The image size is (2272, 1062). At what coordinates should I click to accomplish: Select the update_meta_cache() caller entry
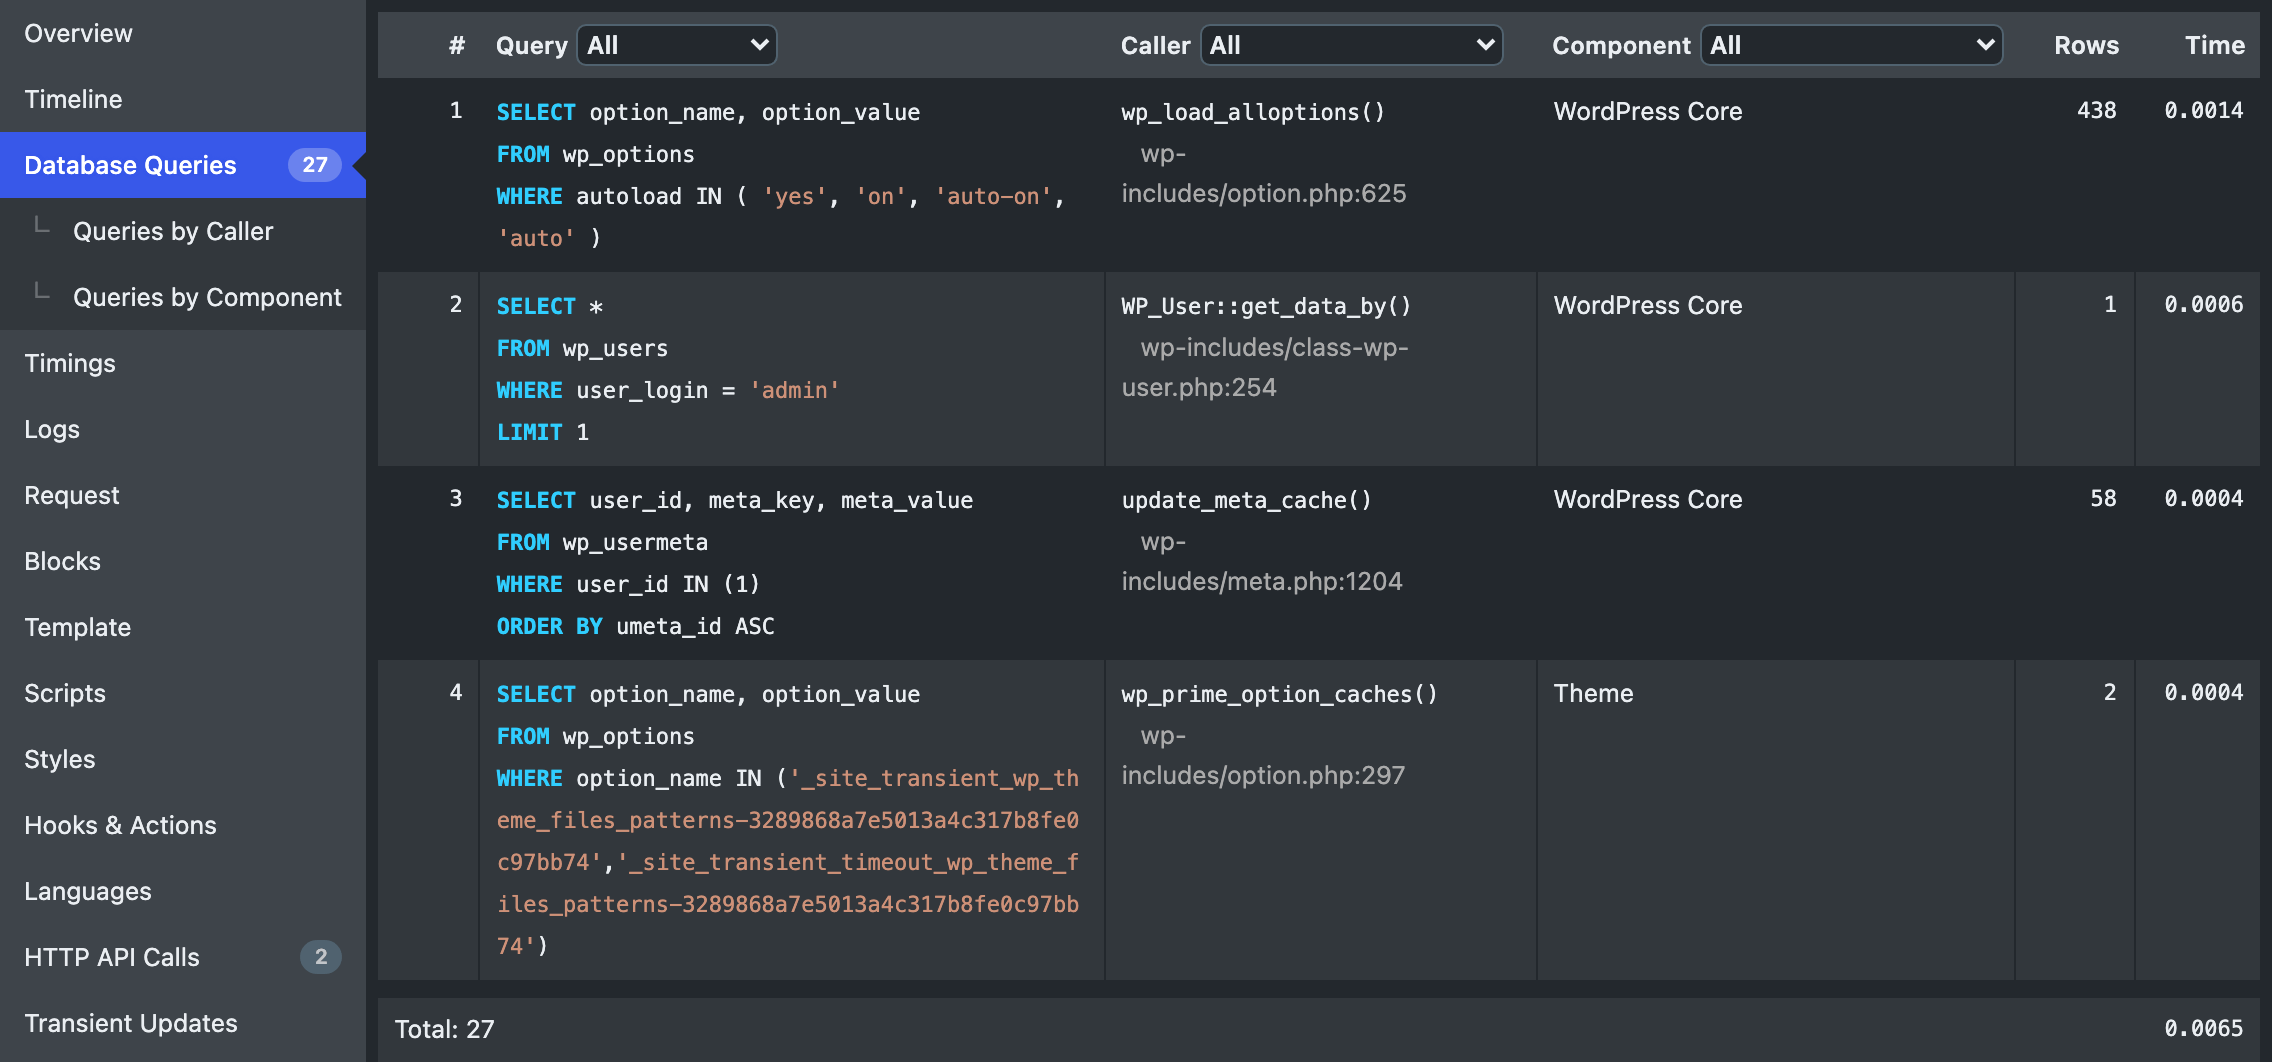pyautogui.click(x=1246, y=500)
